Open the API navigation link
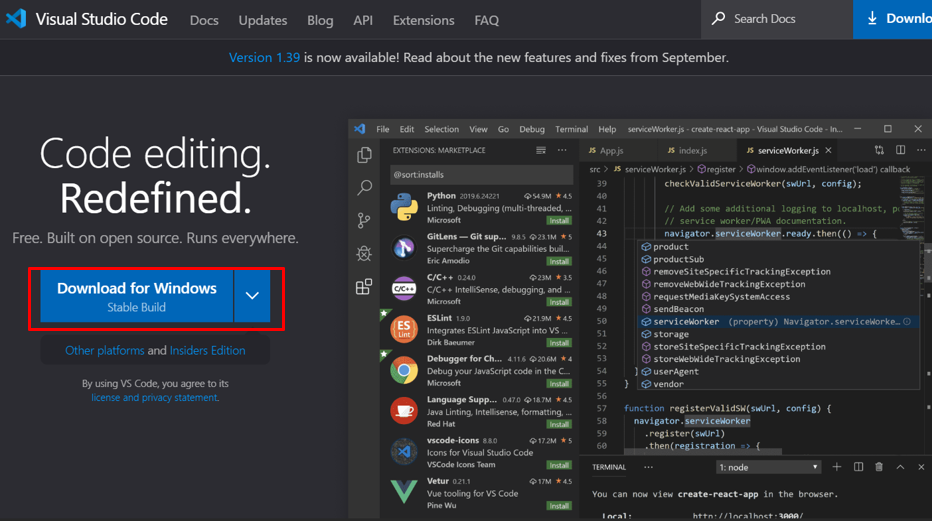 [363, 20]
